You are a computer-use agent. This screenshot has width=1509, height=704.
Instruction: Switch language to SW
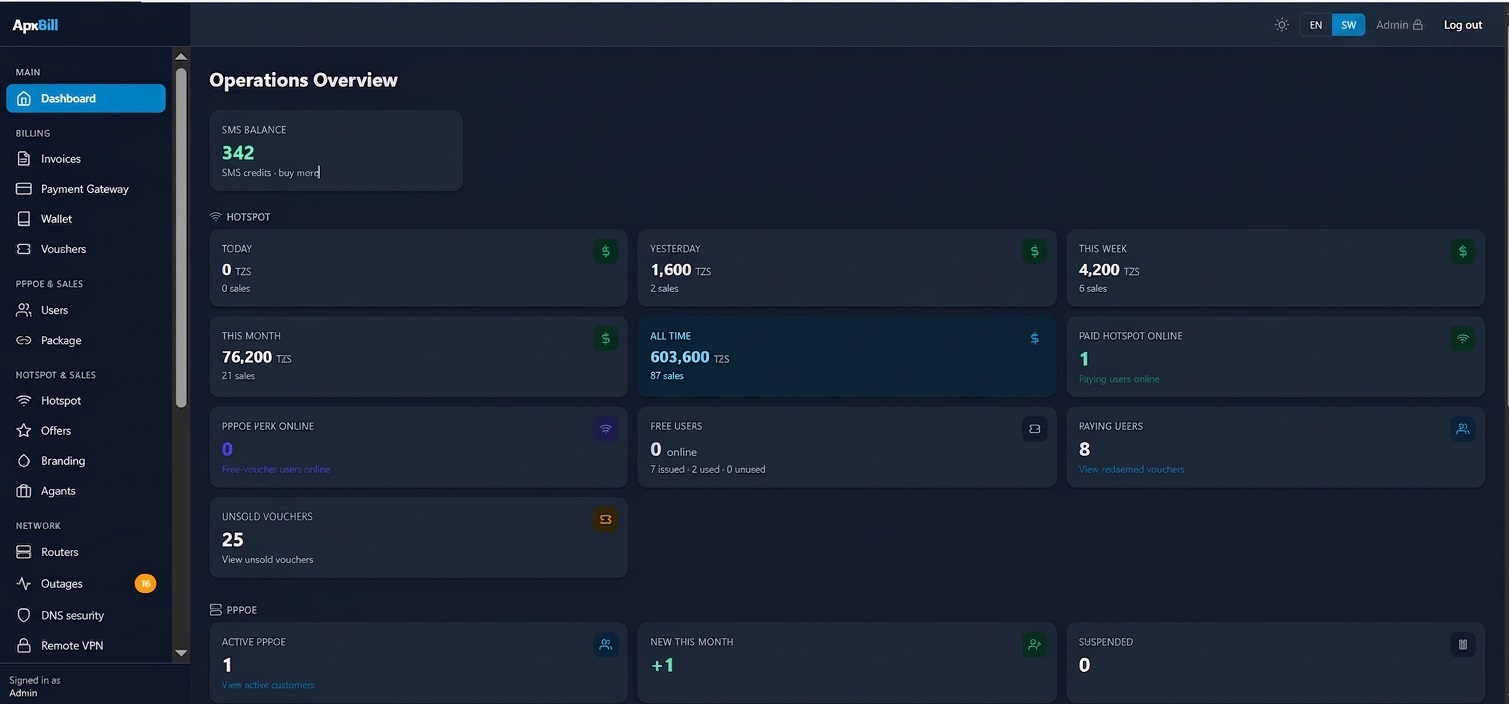(x=1348, y=25)
